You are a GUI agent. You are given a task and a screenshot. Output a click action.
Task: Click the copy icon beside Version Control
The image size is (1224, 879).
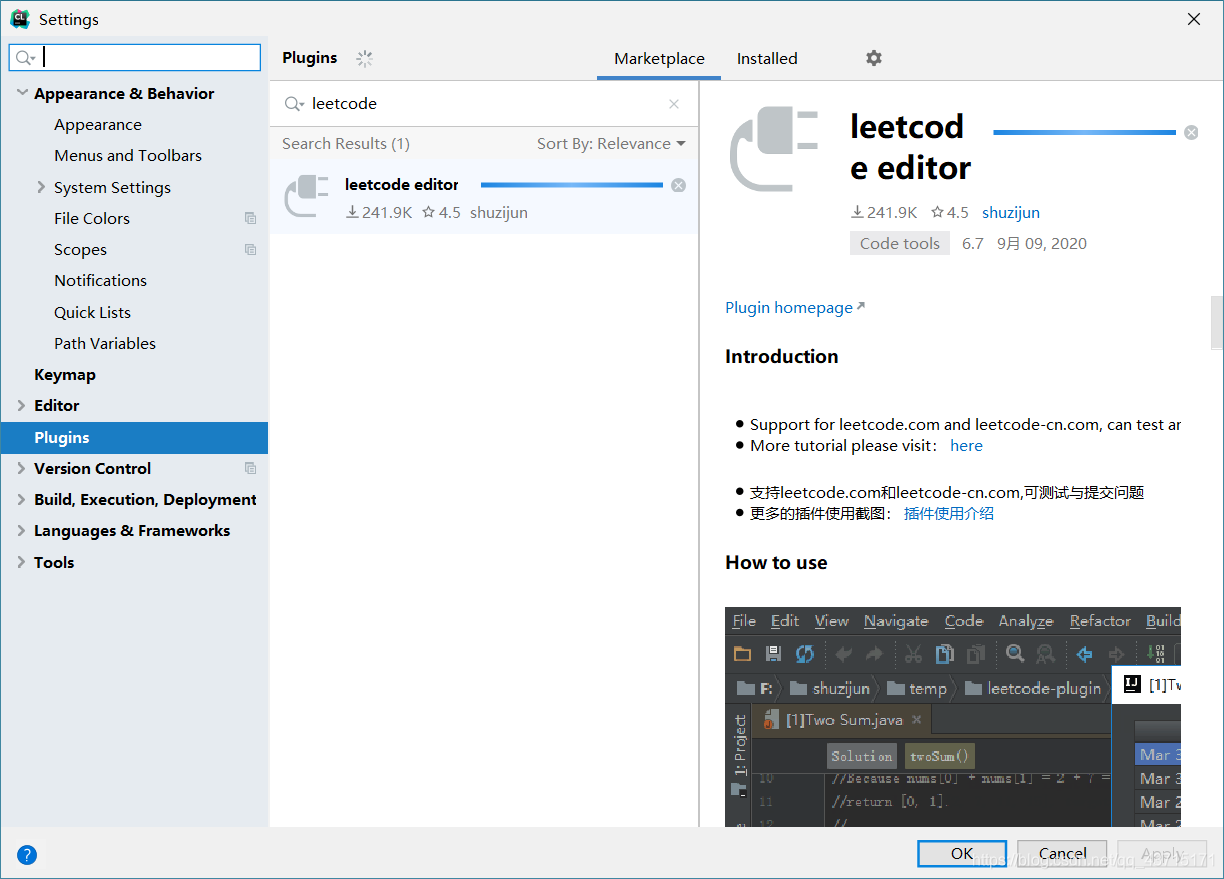(250, 468)
